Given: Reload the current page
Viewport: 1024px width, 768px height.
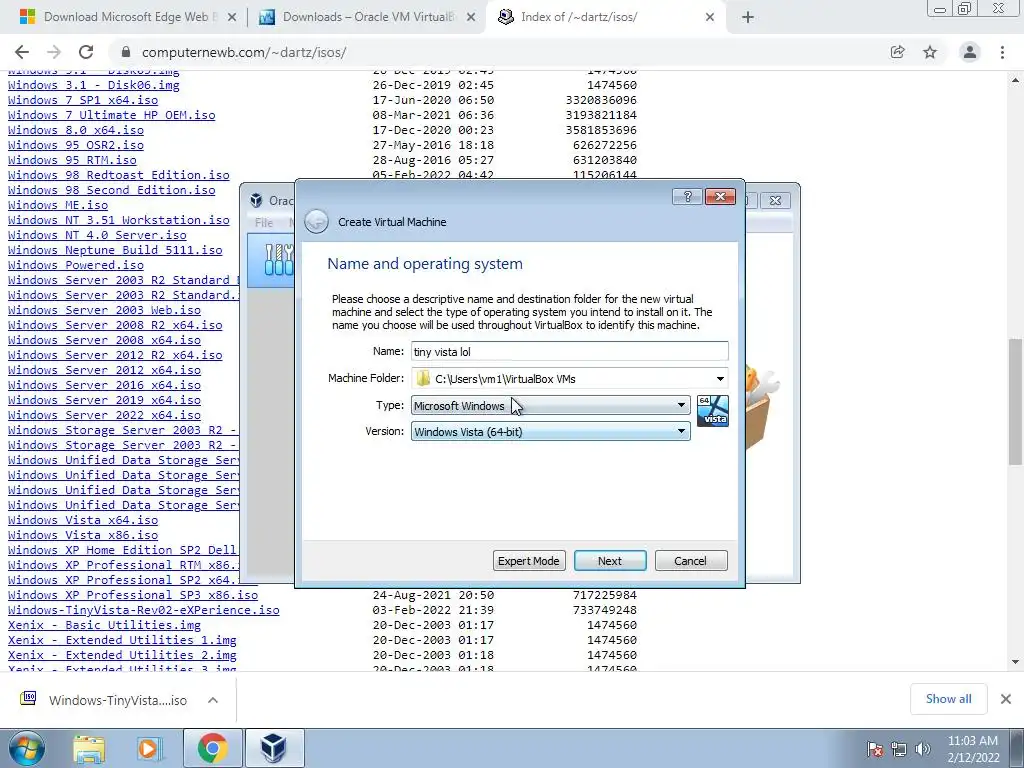Looking at the screenshot, I should pos(86,52).
